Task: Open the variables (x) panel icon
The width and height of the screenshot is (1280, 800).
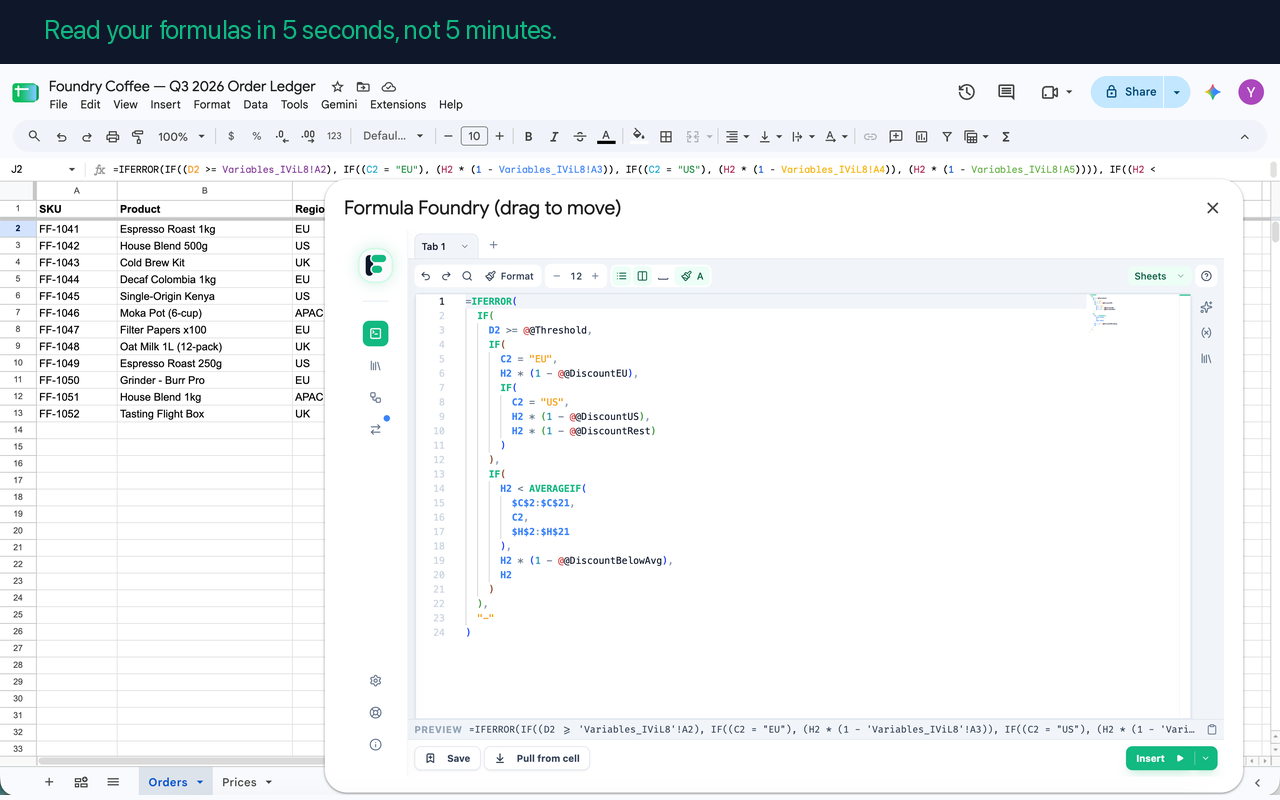Action: tap(1206, 333)
